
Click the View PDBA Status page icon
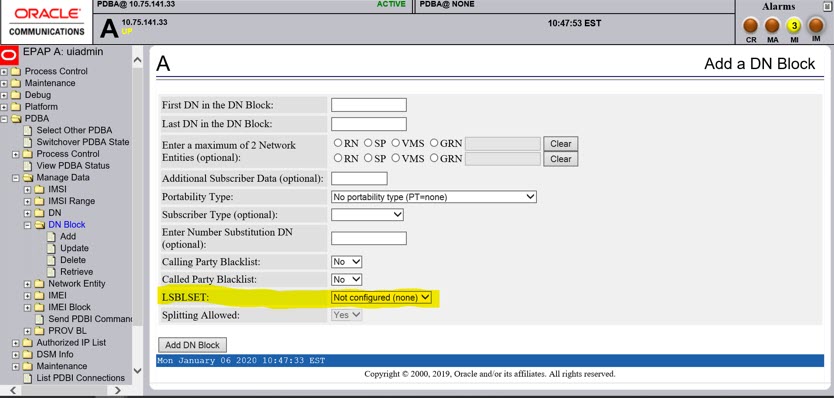pos(28,165)
